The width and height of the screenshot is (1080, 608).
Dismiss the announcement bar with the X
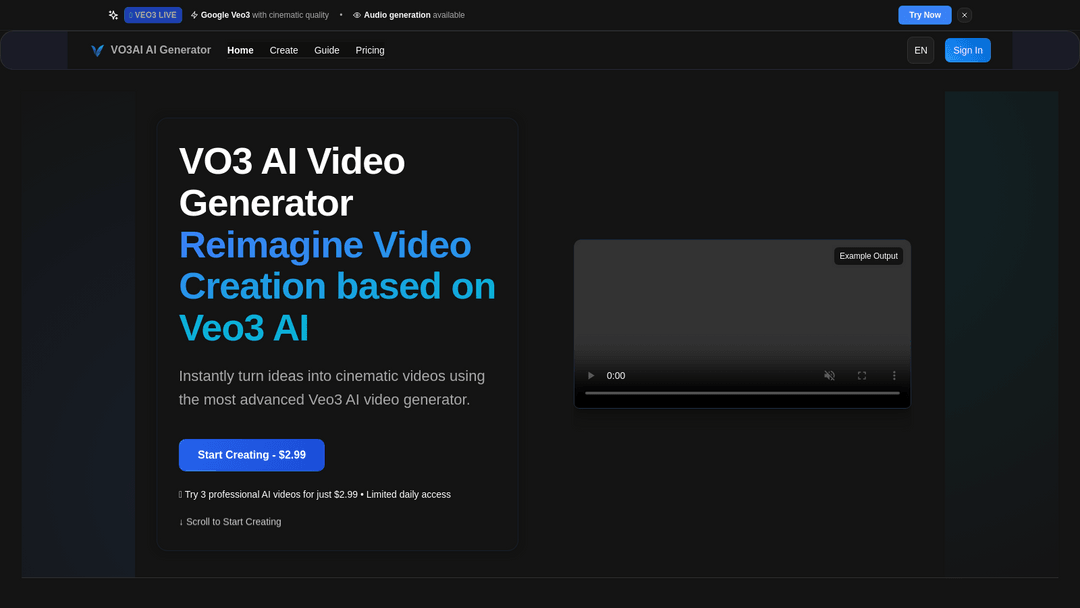tap(964, 15)
